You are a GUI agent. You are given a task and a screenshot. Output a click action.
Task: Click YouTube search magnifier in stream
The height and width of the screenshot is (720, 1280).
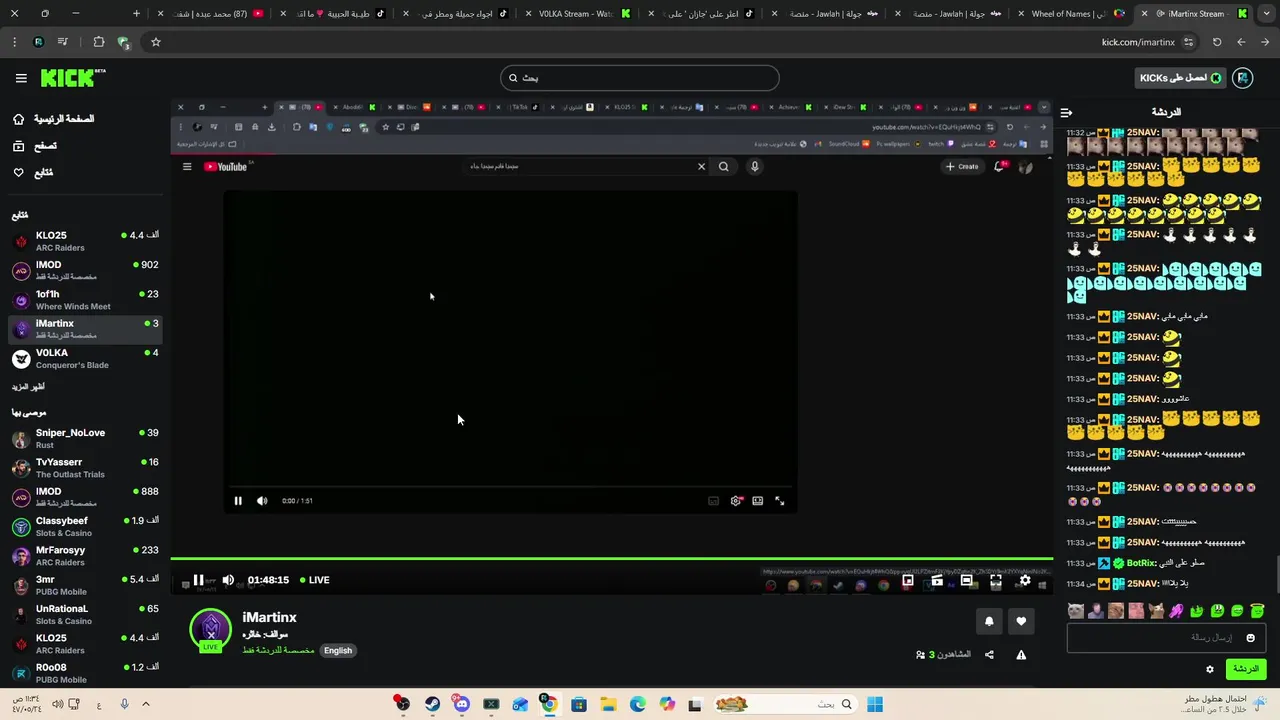pos(724,167)
